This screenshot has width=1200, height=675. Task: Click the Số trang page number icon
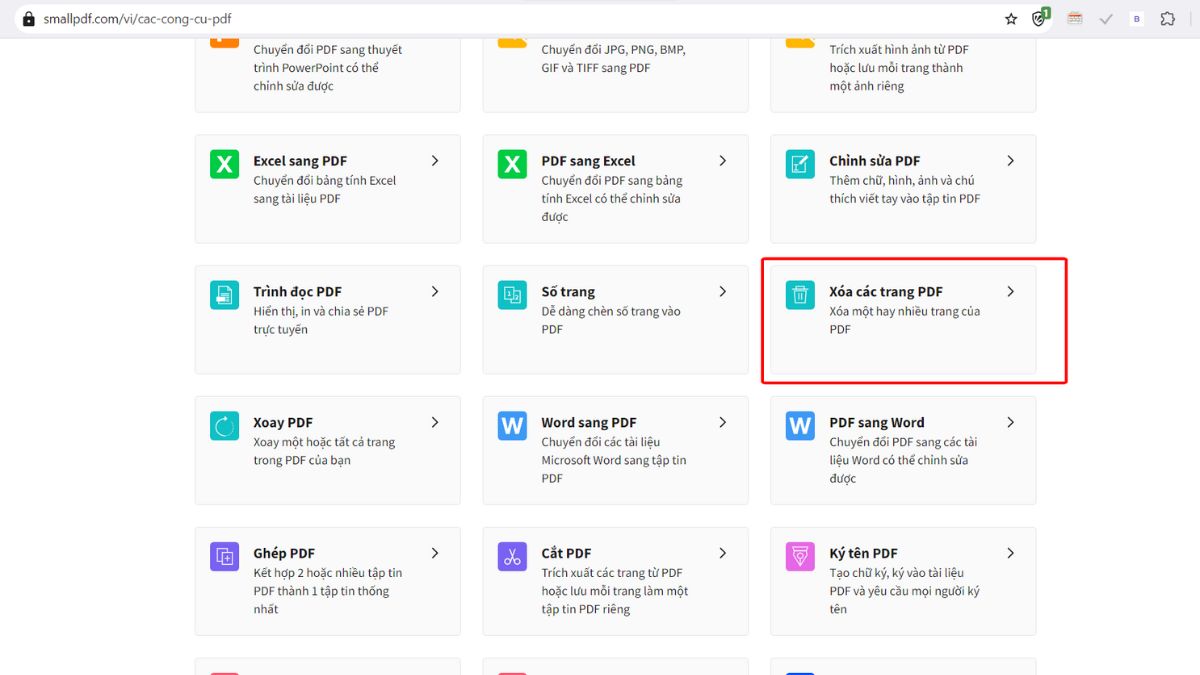tap(512, 295)
